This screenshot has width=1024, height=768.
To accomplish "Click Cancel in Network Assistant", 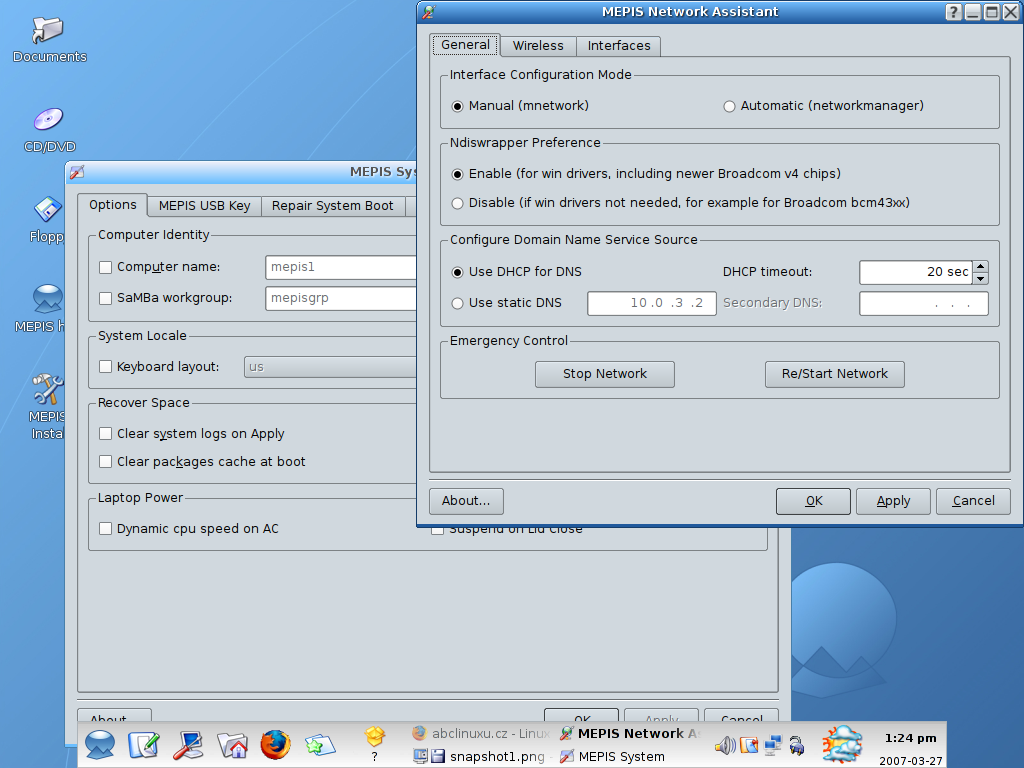I will pos(973,501).
